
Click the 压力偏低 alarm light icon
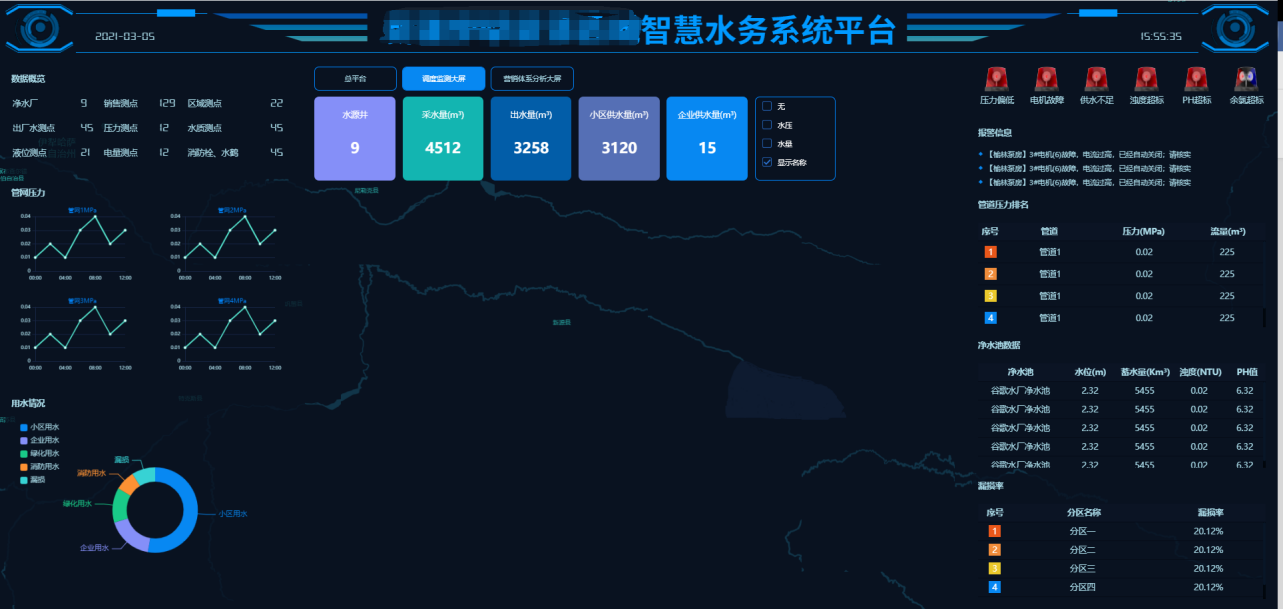point(996,80)
